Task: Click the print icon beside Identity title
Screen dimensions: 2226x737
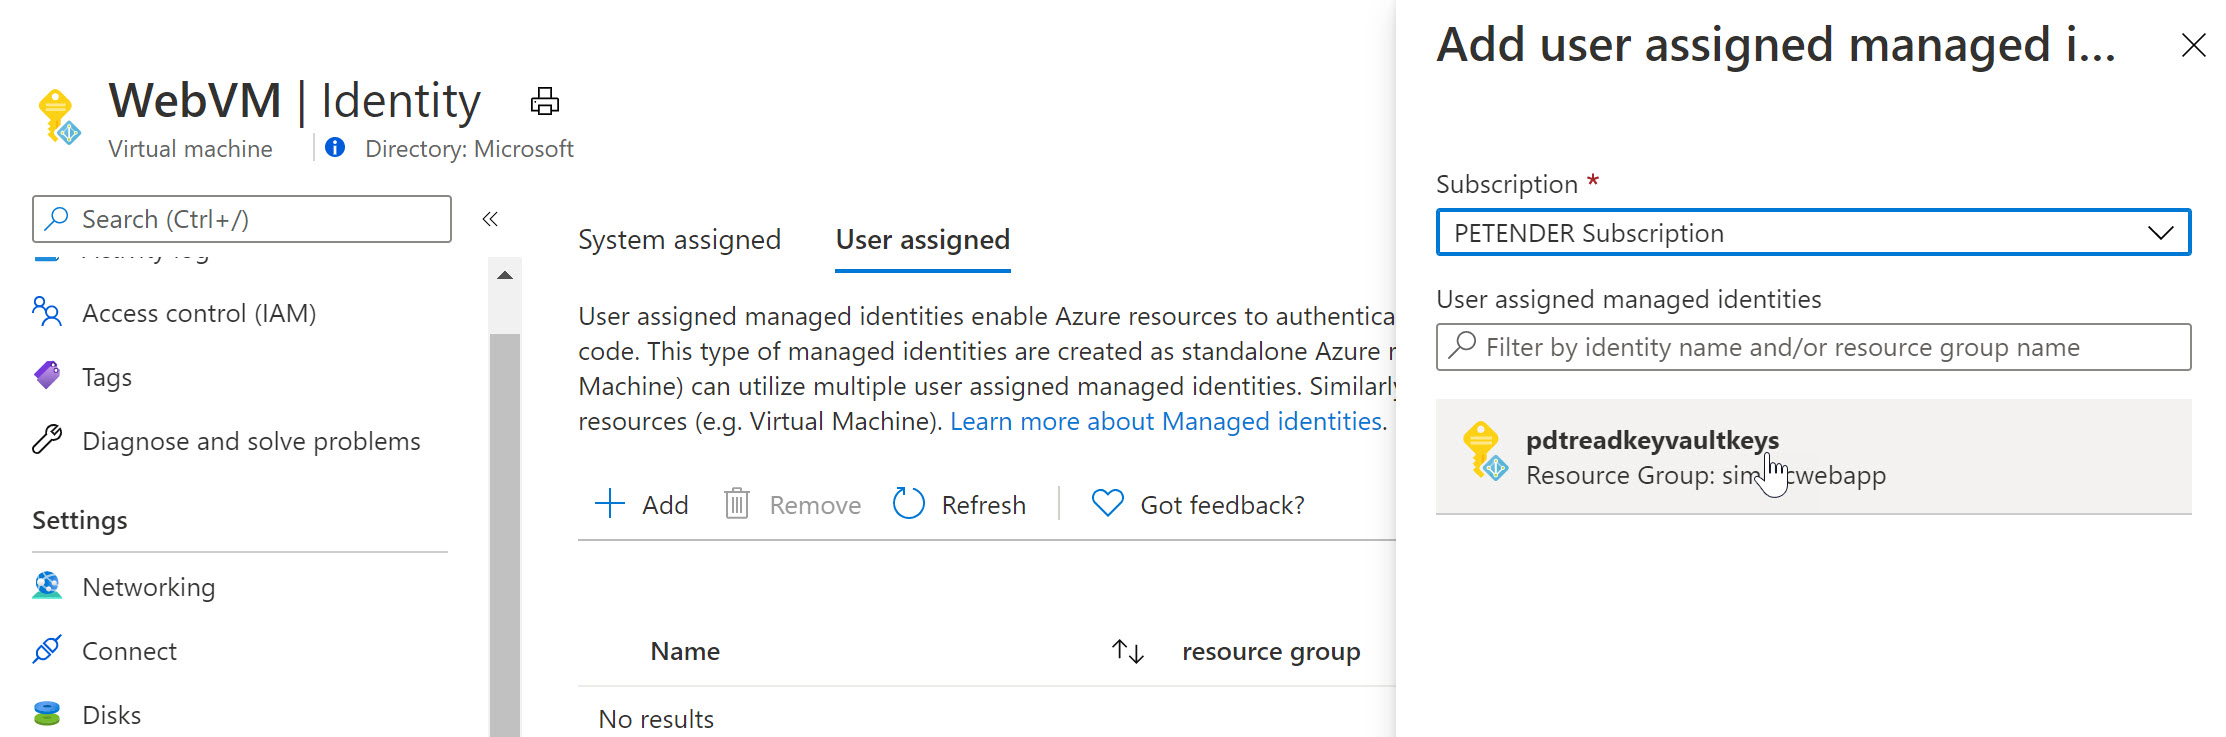Action: click(x=544, y=101)
